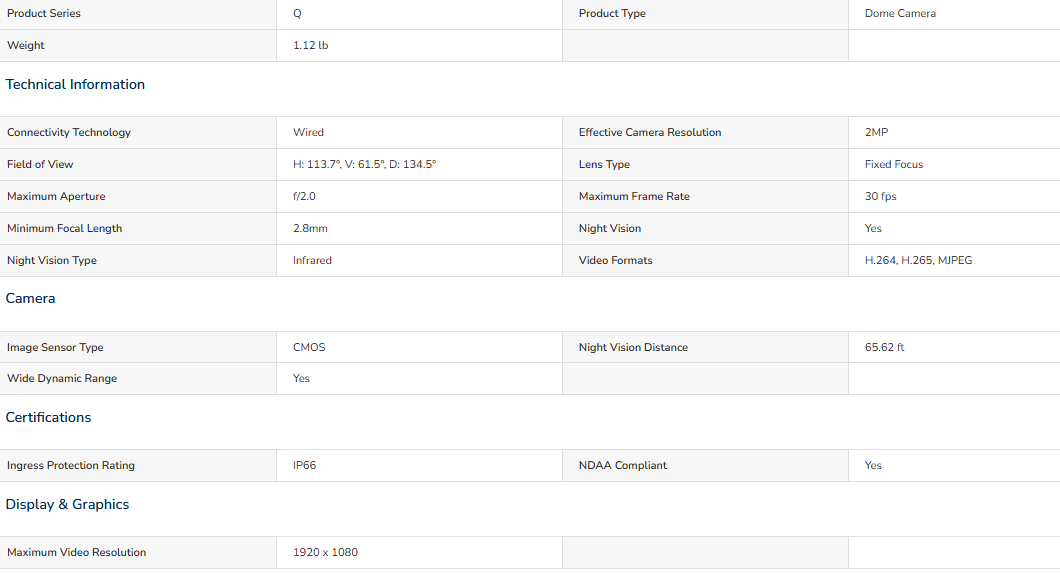Select the 65.62 ft night vision distance
Image resolution: width=1060 pixels, height=573 pixels.
(x=884, y=347)
